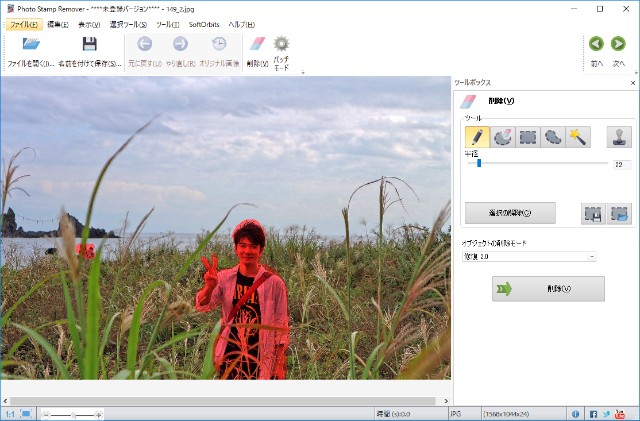
Task: Click the large green-arrow remove button
Action: pyautogui.click(x=548, y=289)
